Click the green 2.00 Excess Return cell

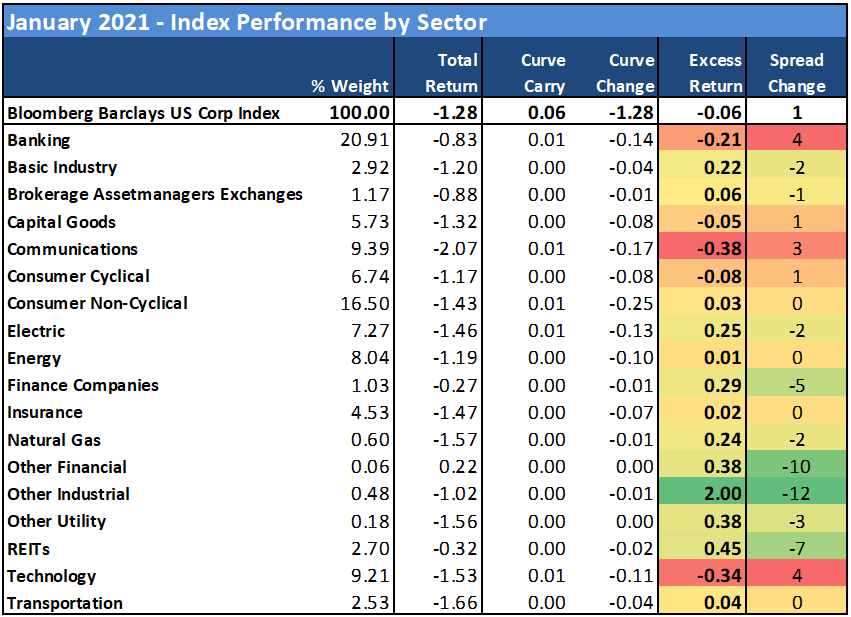(715, 494)
